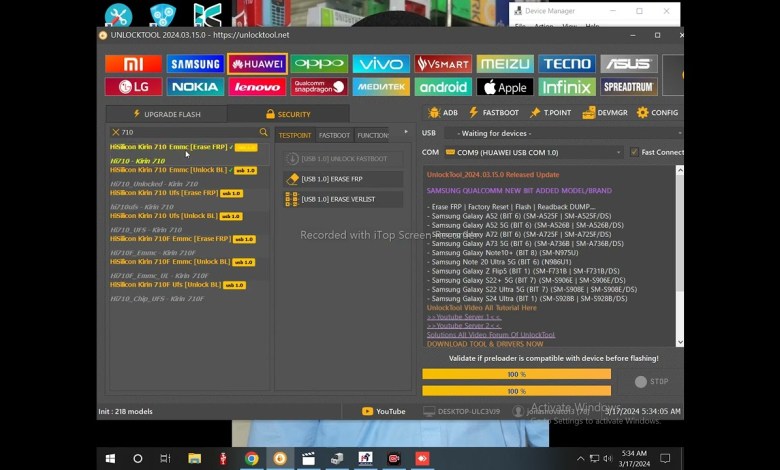Click the ADB android icon button
Image resolution: width=780 pixels, height=470 pixels.
[x=443, y=113]
